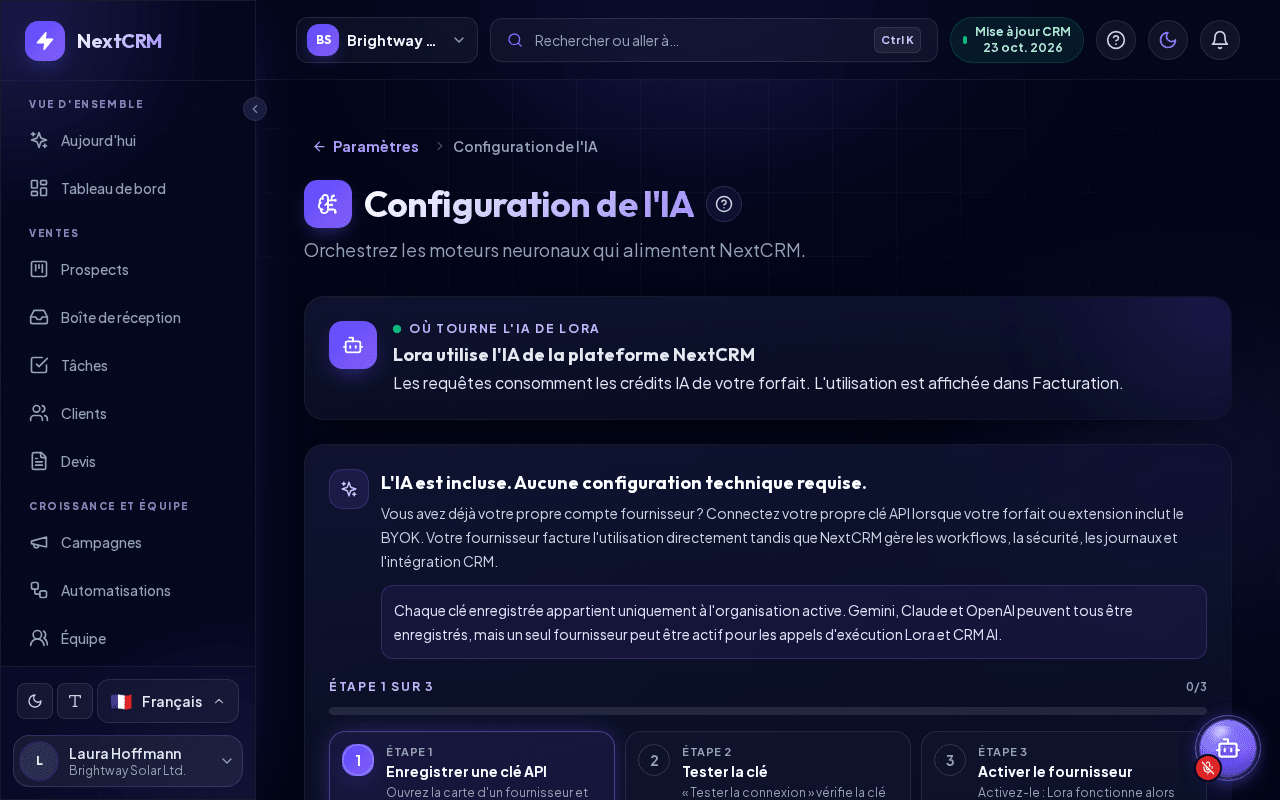Click the Devis document icon
Viewport: 1280px width, 800px height.
tap(39, 461)
